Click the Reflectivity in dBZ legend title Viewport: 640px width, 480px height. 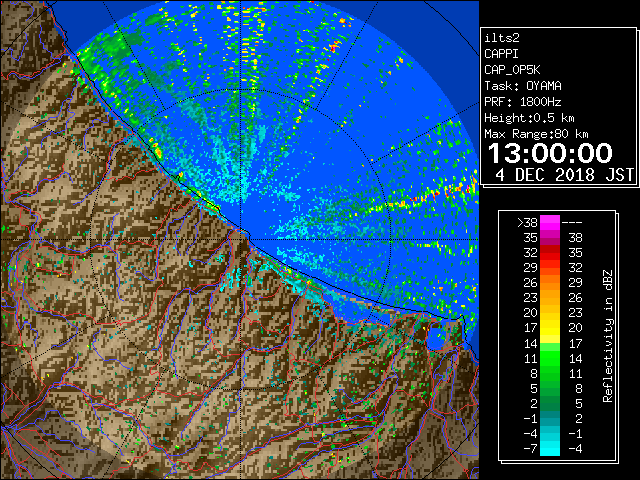point(608,336)
